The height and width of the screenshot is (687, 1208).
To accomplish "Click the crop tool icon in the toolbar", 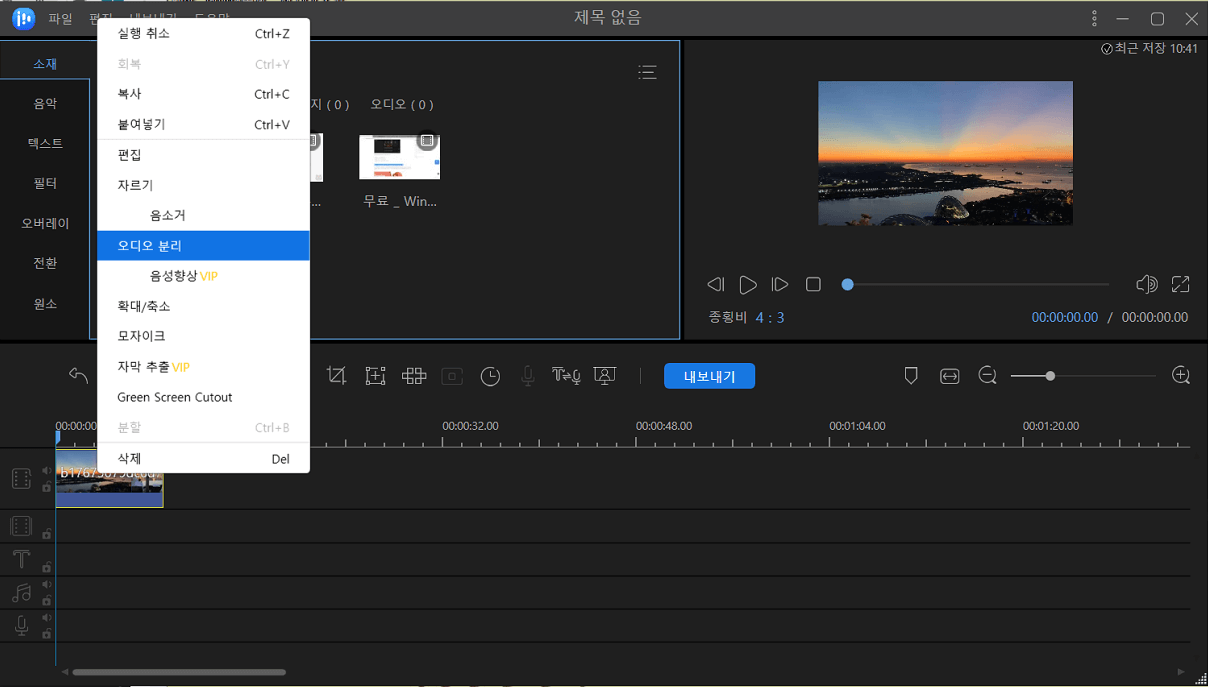I will (337, 376).
